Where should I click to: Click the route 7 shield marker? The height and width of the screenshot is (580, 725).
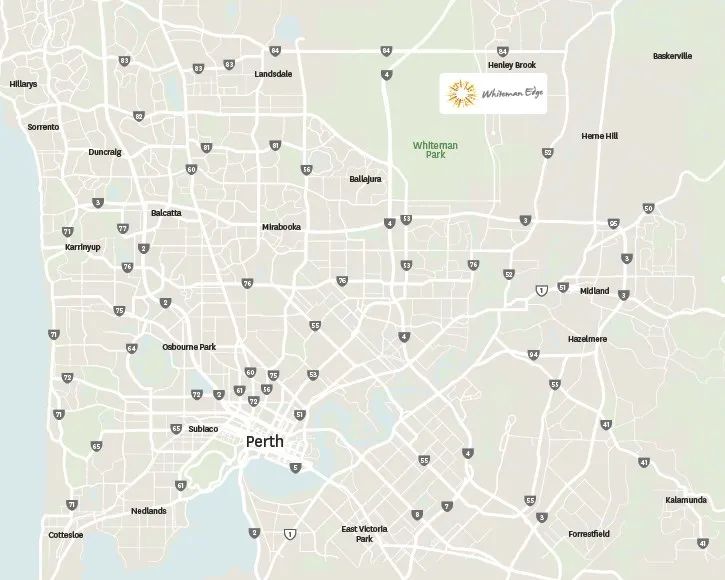pos(447,506)
